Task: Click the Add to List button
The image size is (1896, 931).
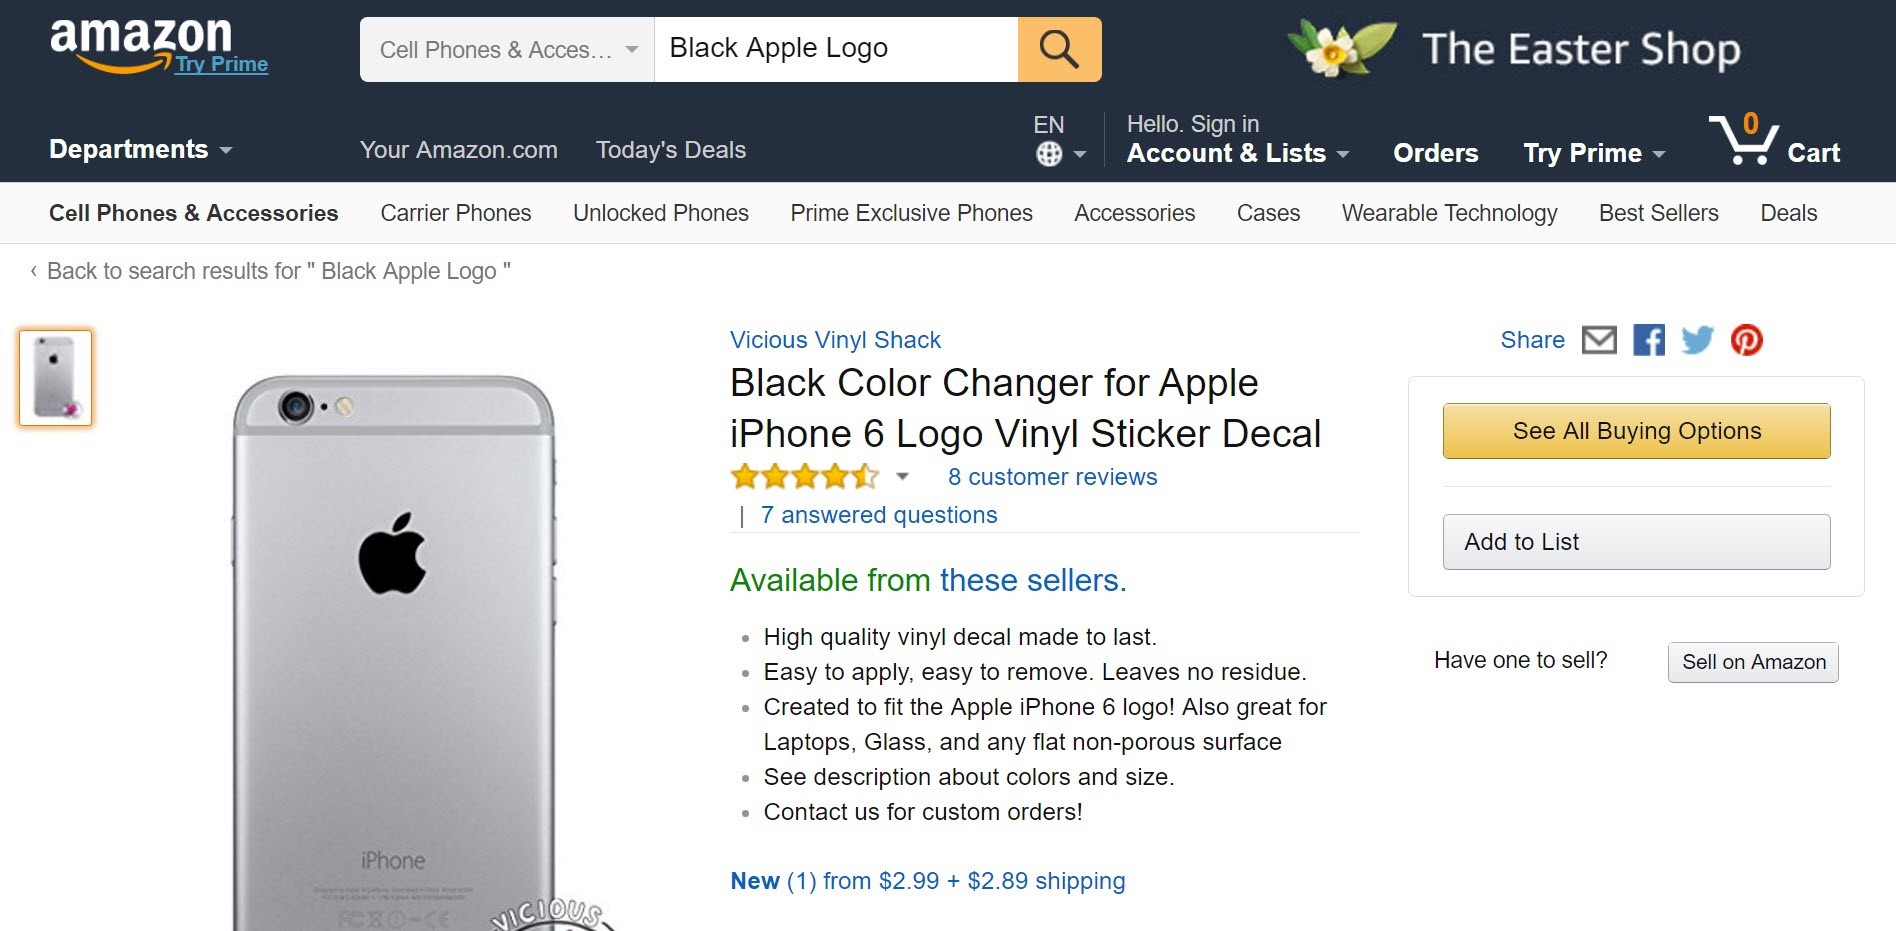Action: point(1636,542)
